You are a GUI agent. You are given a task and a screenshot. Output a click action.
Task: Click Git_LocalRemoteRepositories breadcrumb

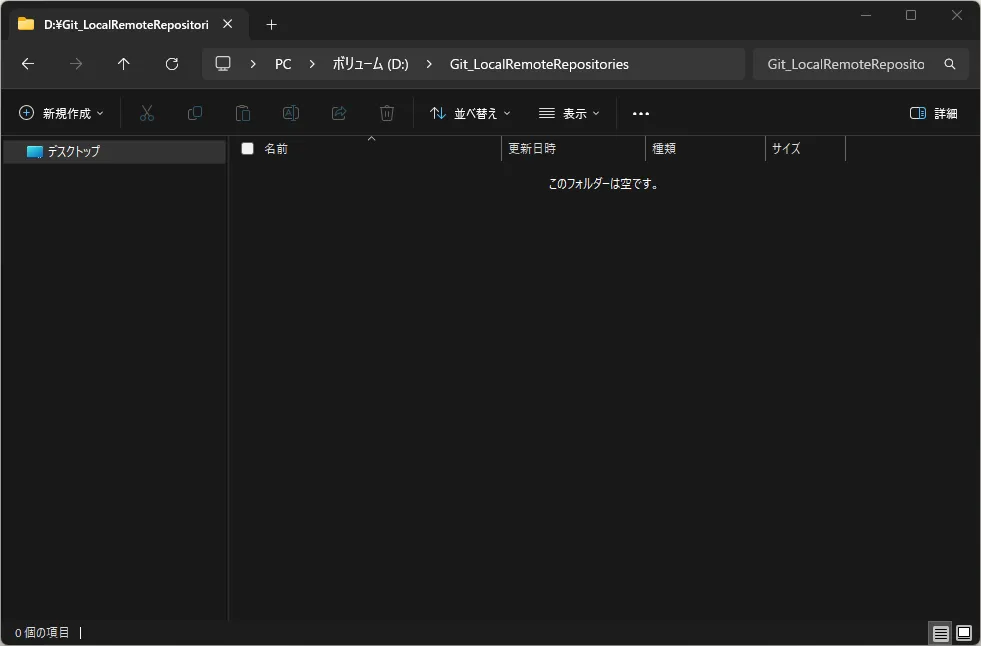(x=539, y=64)
